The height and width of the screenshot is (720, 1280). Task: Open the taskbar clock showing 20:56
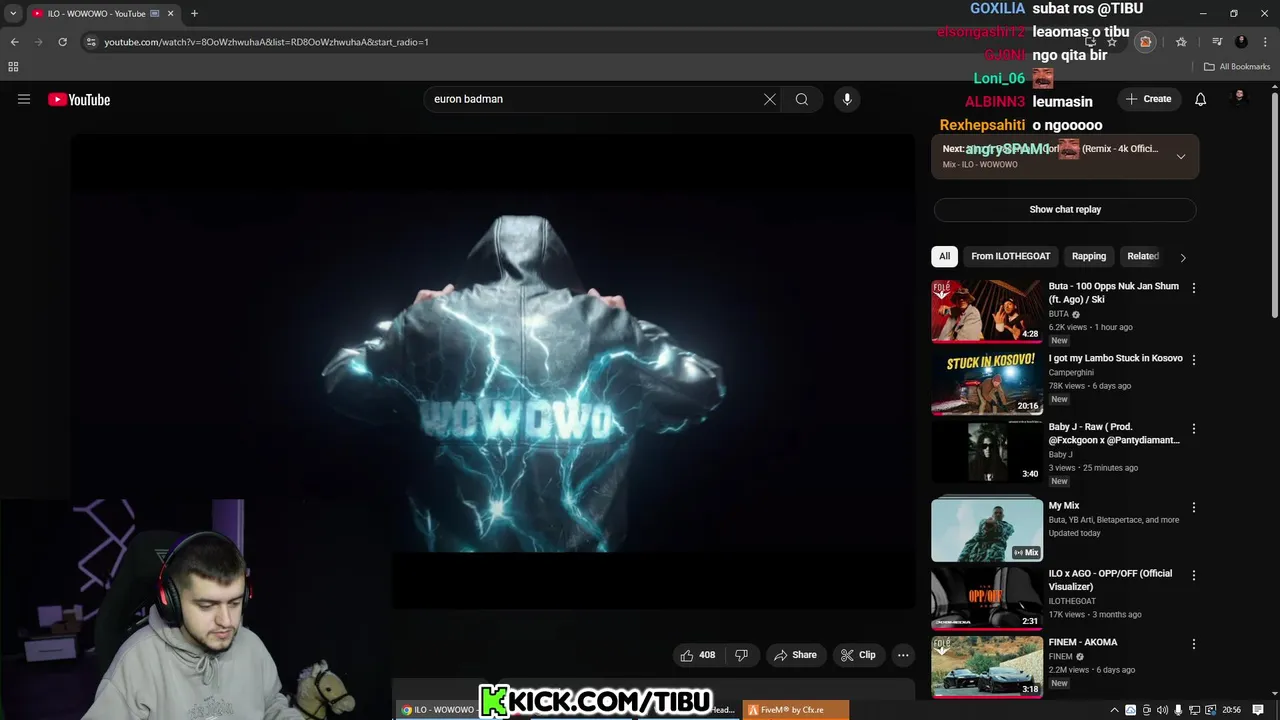1232,710
